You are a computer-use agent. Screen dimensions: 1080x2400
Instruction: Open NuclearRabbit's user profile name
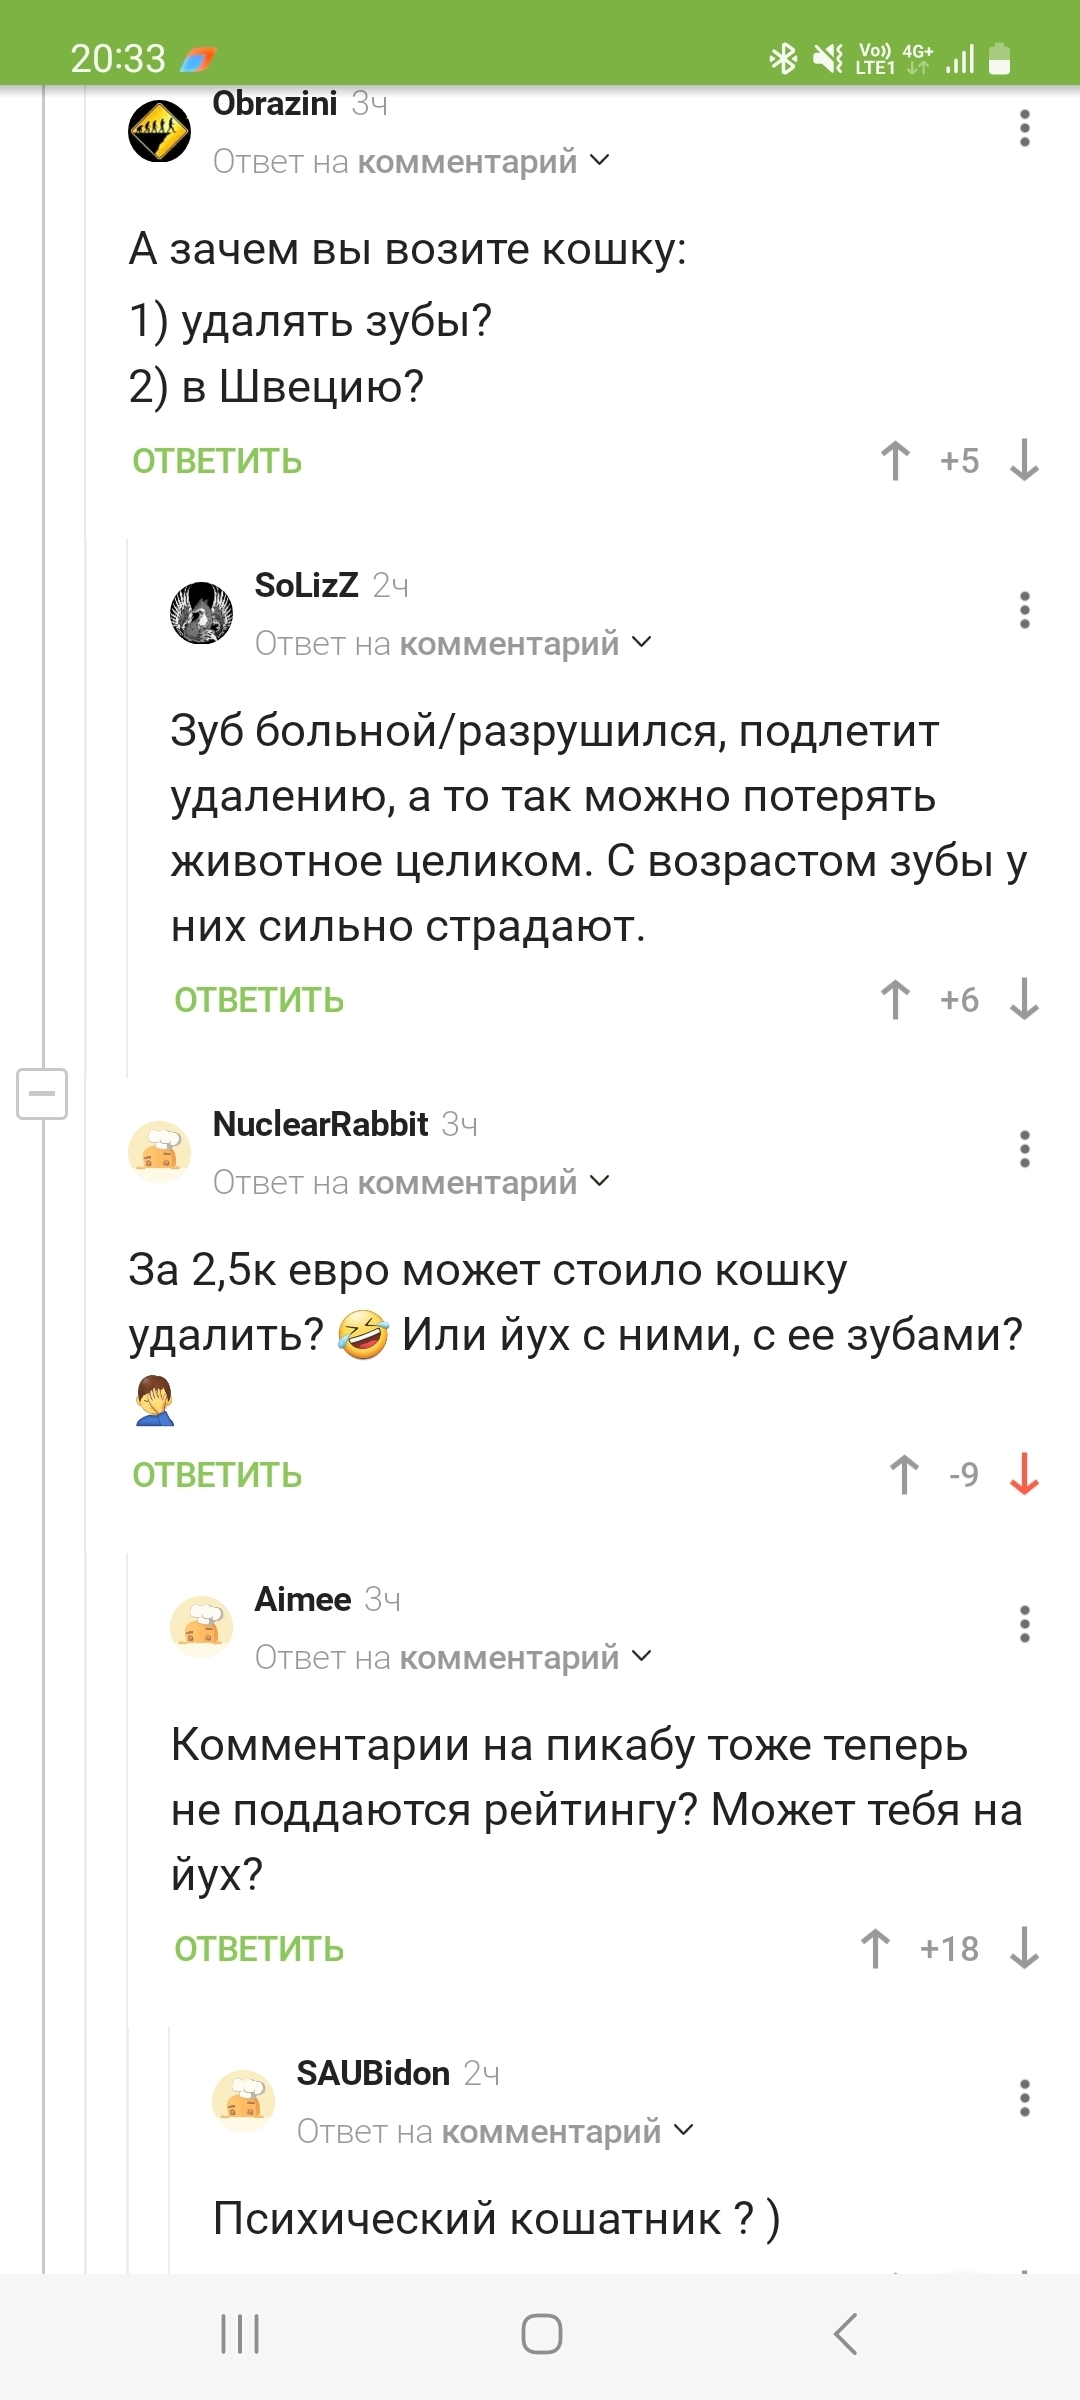coord(320,1124)
